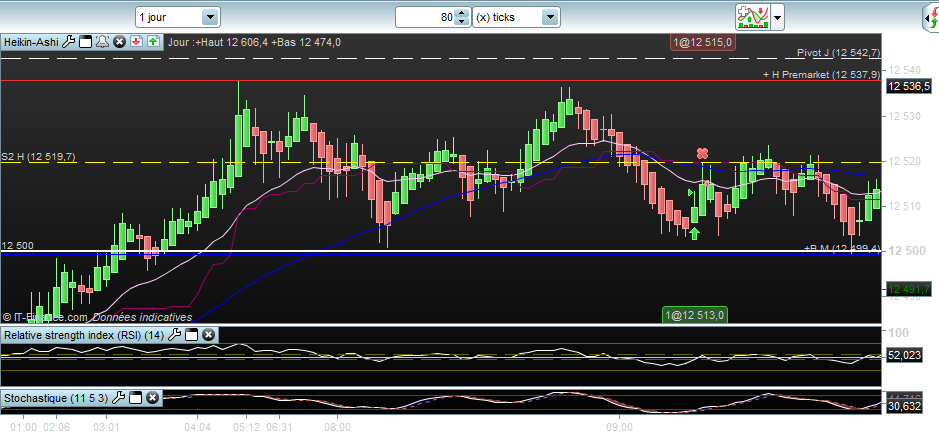Viewport: 939px width, 435px height.
Task: Click the 12 520 price axis label
Action: tap(904, 161)
